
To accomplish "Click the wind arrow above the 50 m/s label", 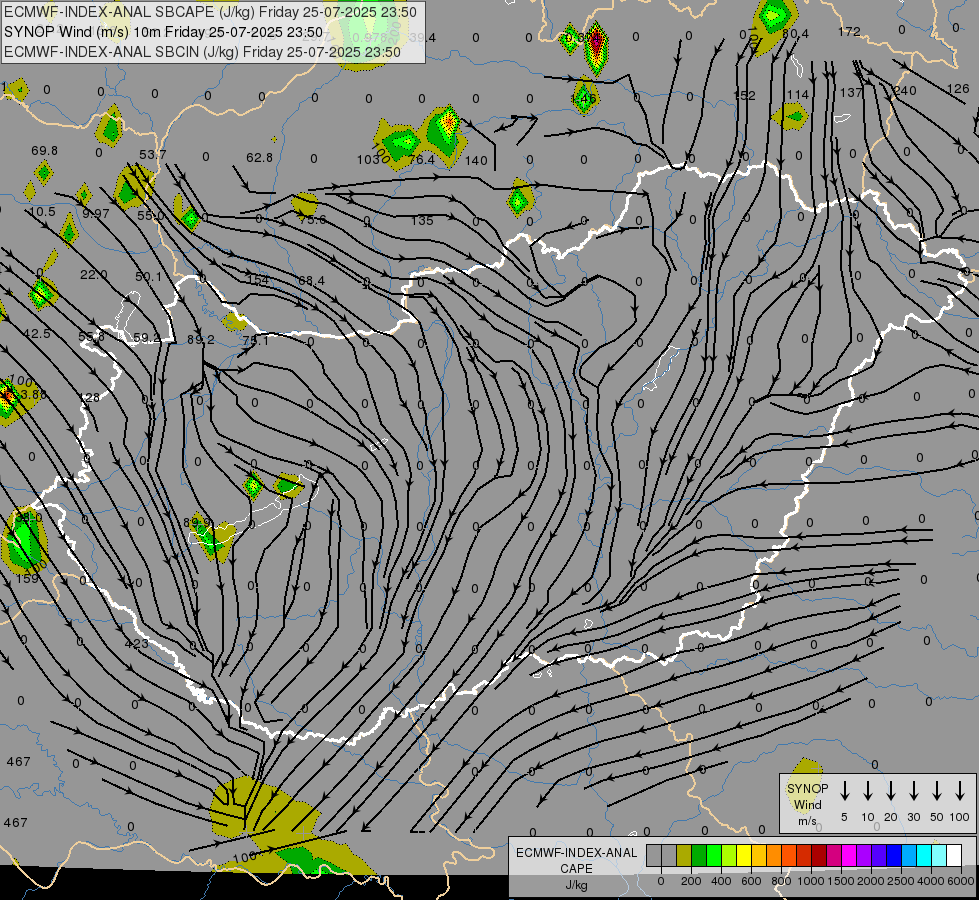I will point(937,791).
